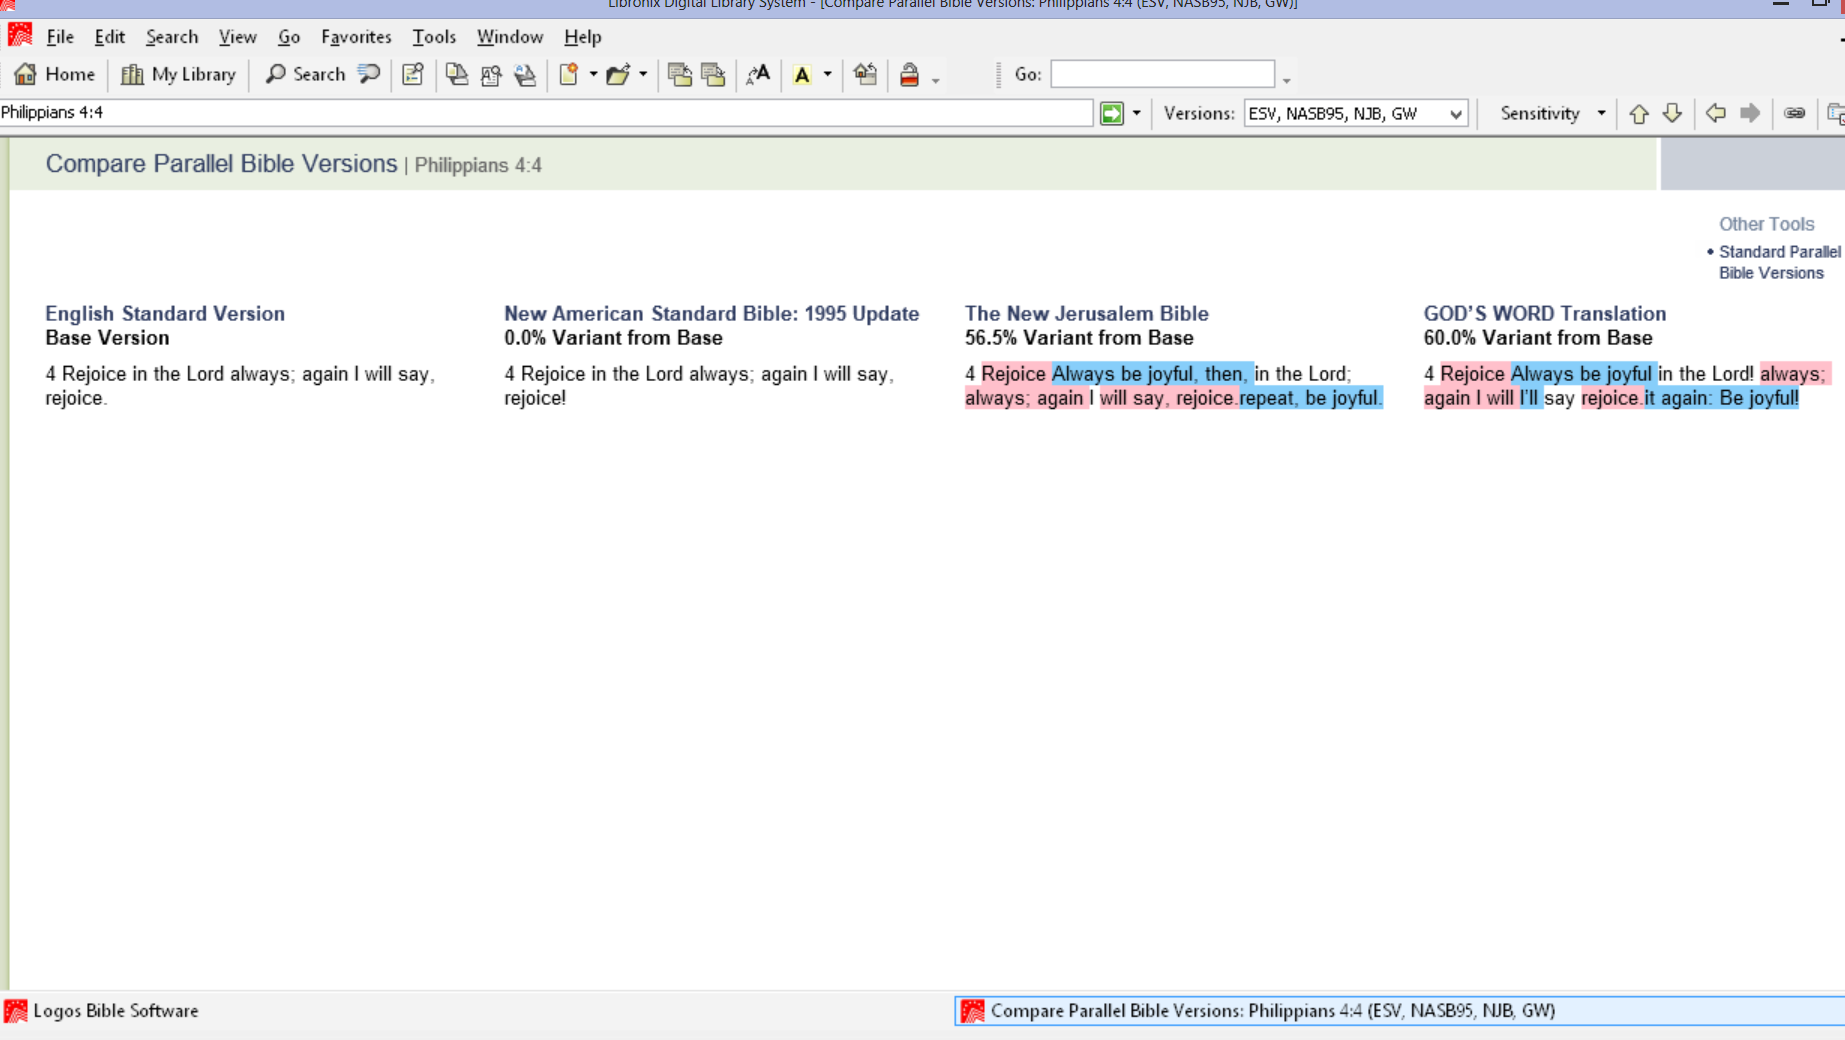The image size is (1845, 1040).
Task: Click the "Other Tools" heading
Action: coord(1766,224)
